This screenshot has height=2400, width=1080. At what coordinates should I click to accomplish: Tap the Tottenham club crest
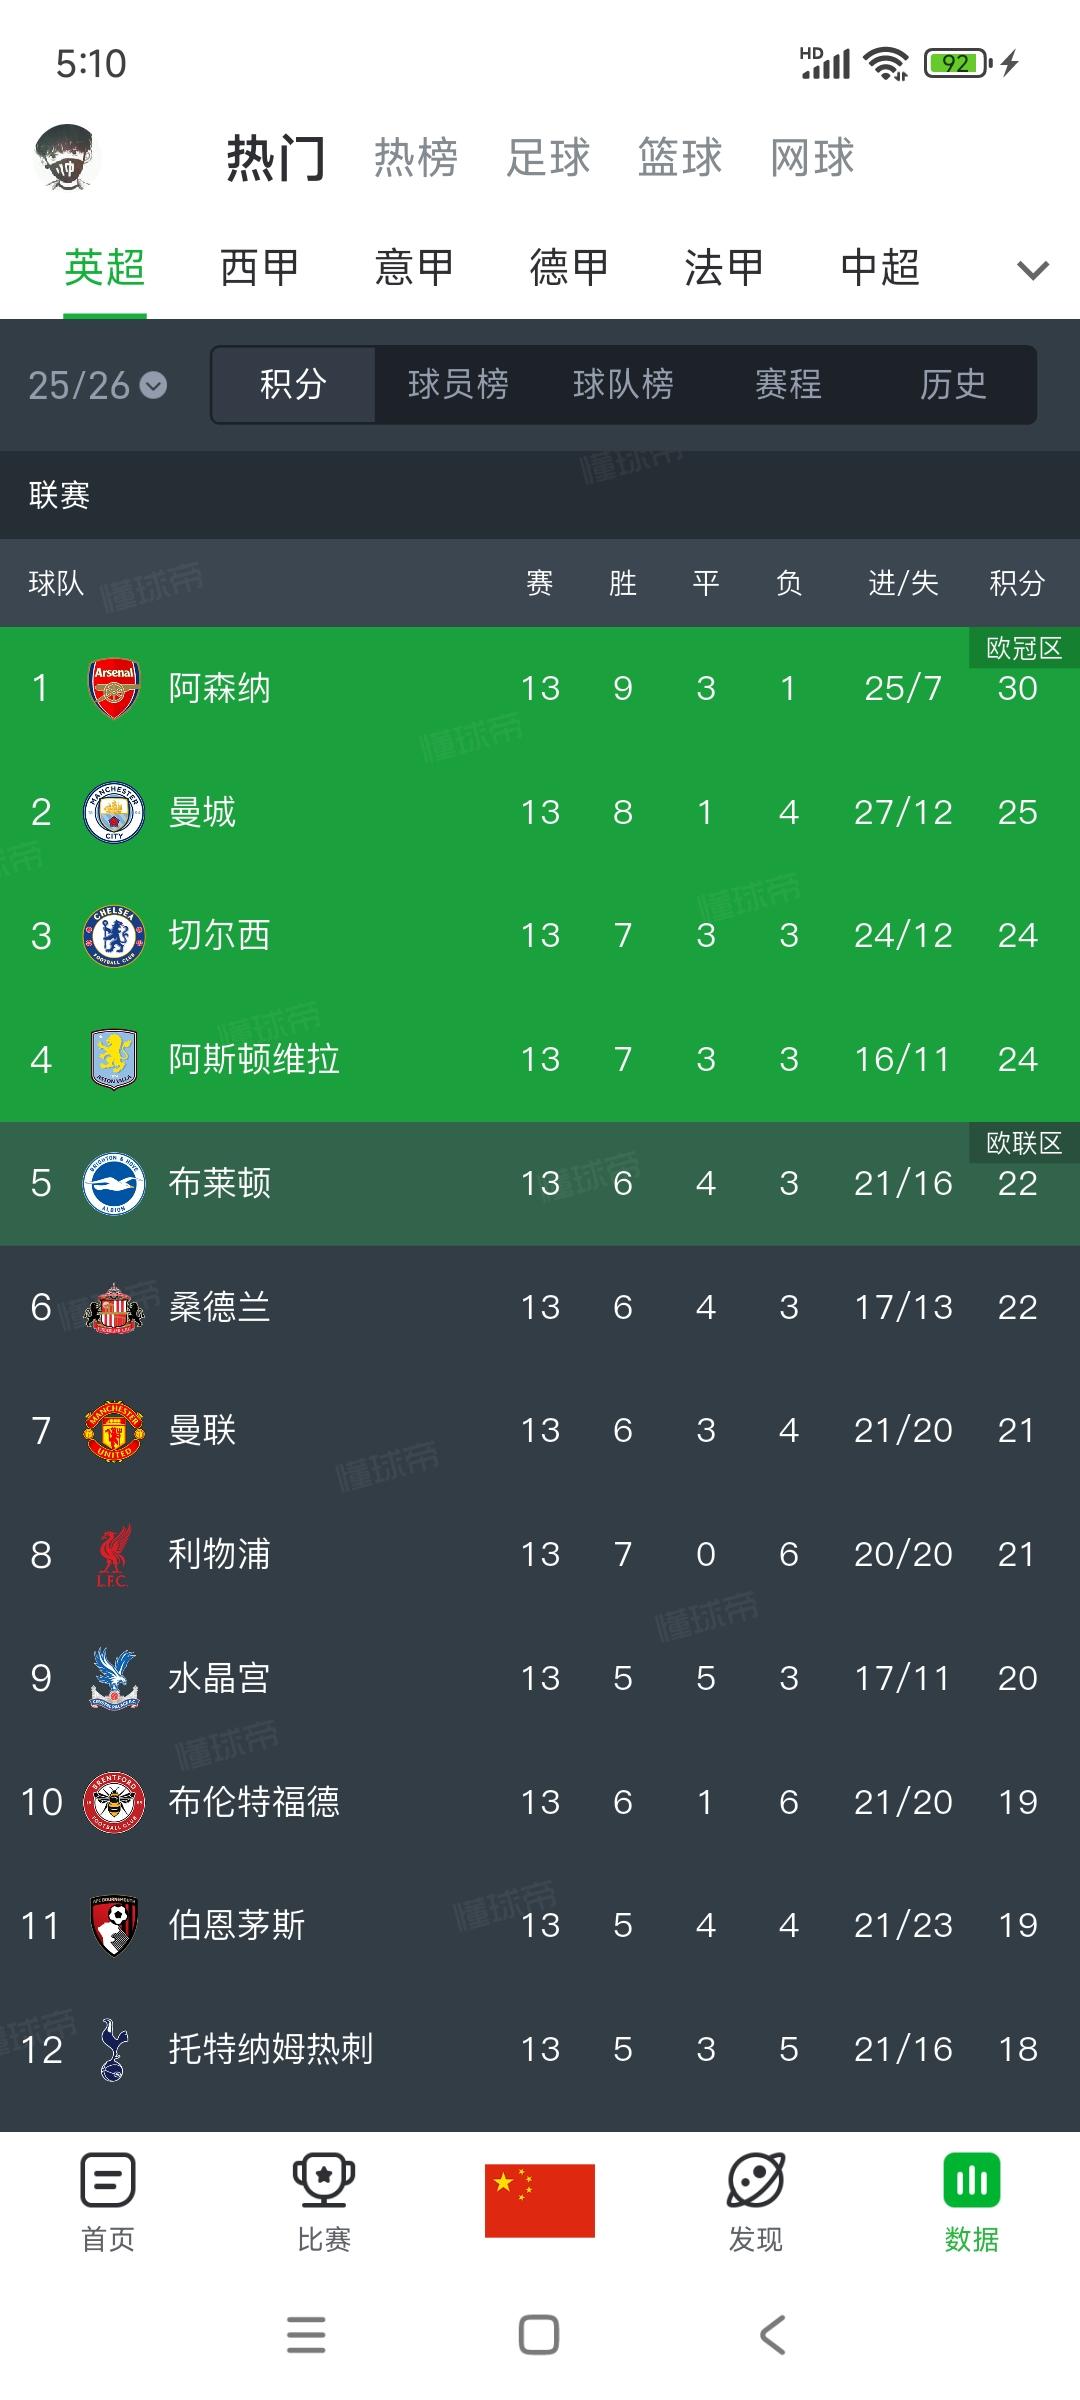click(114, 2049)
